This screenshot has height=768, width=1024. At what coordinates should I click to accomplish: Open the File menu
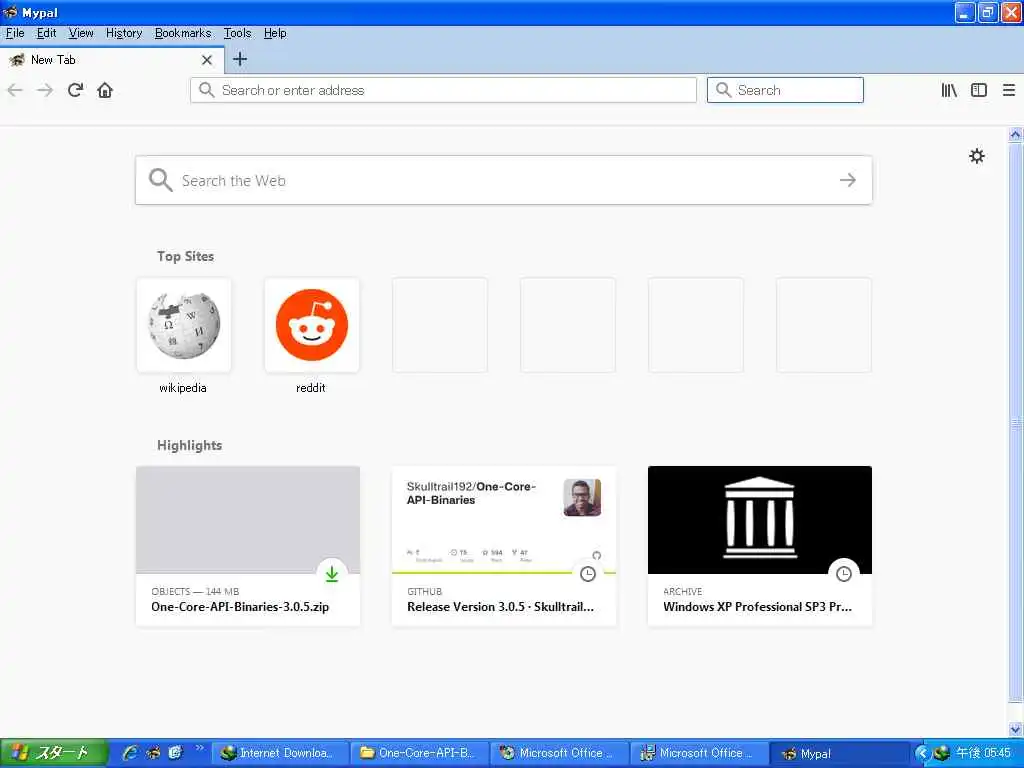[15, 33]
